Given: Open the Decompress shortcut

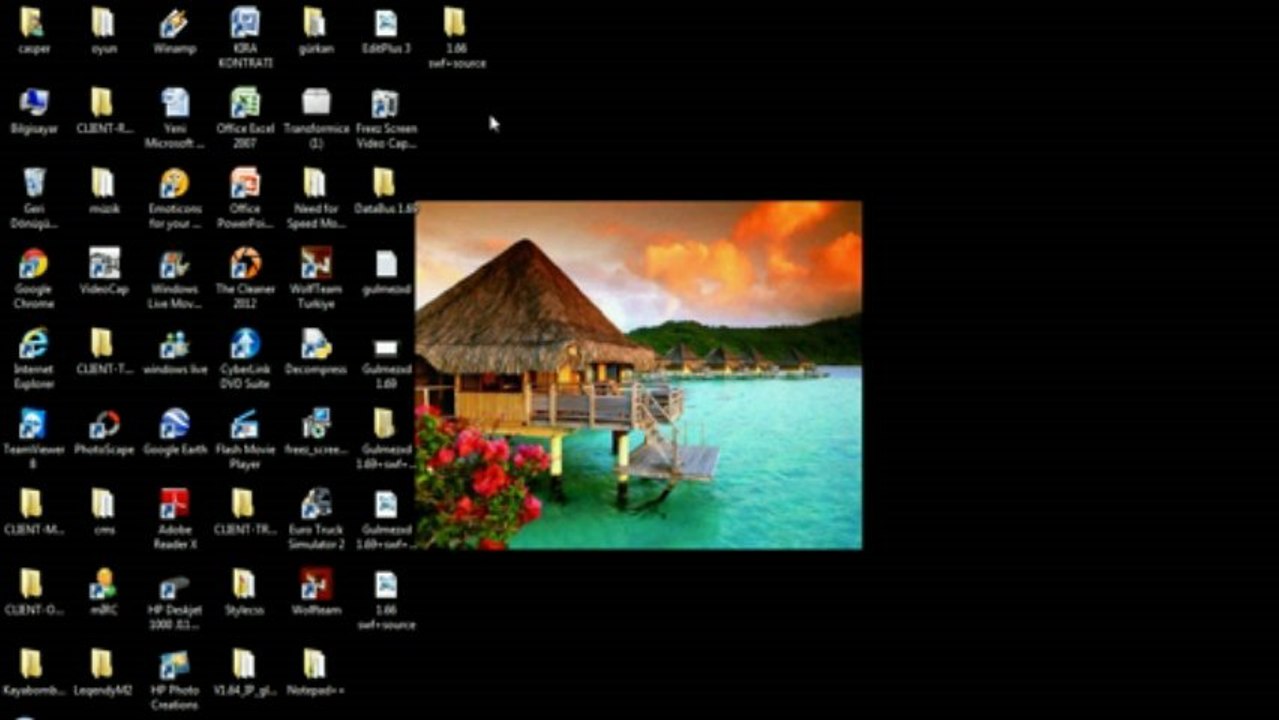Looking at the screenshot, I should (315, 343).
